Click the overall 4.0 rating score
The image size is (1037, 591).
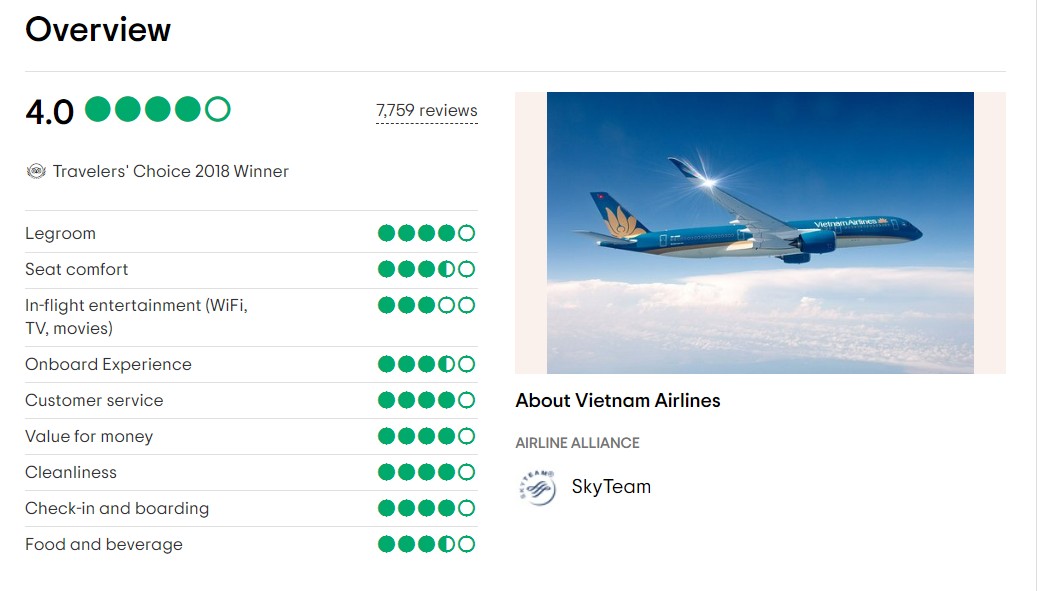tap(49, 110)
